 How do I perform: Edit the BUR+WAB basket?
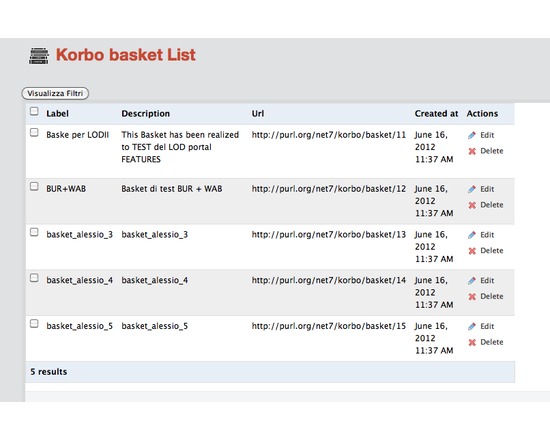pos(487,189)
